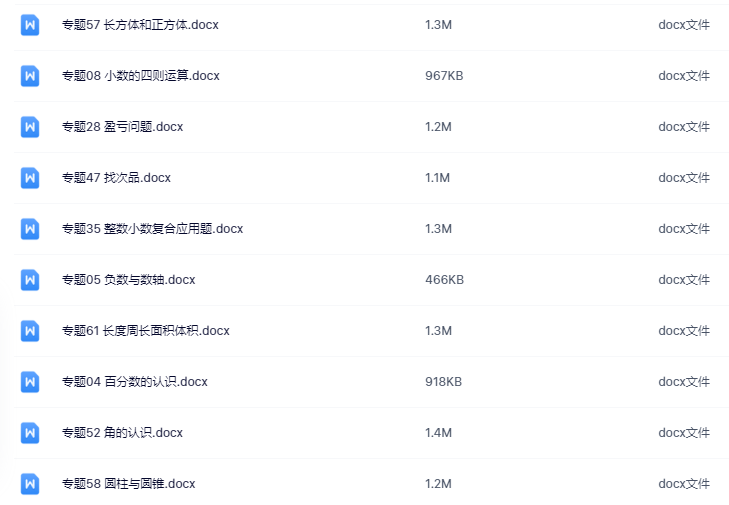This screenshot has width=729, height=505.
Task: Click the Word icon for 专题35 整数小数复合应用题.docx
Action: point(30,229)
